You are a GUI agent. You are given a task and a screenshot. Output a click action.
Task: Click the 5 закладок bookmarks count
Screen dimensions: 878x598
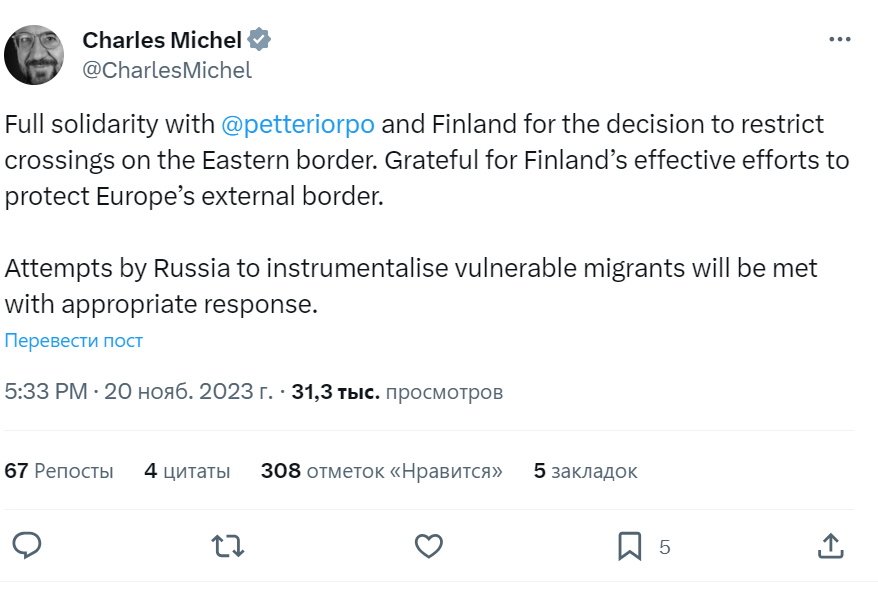(x=585, y=471)
